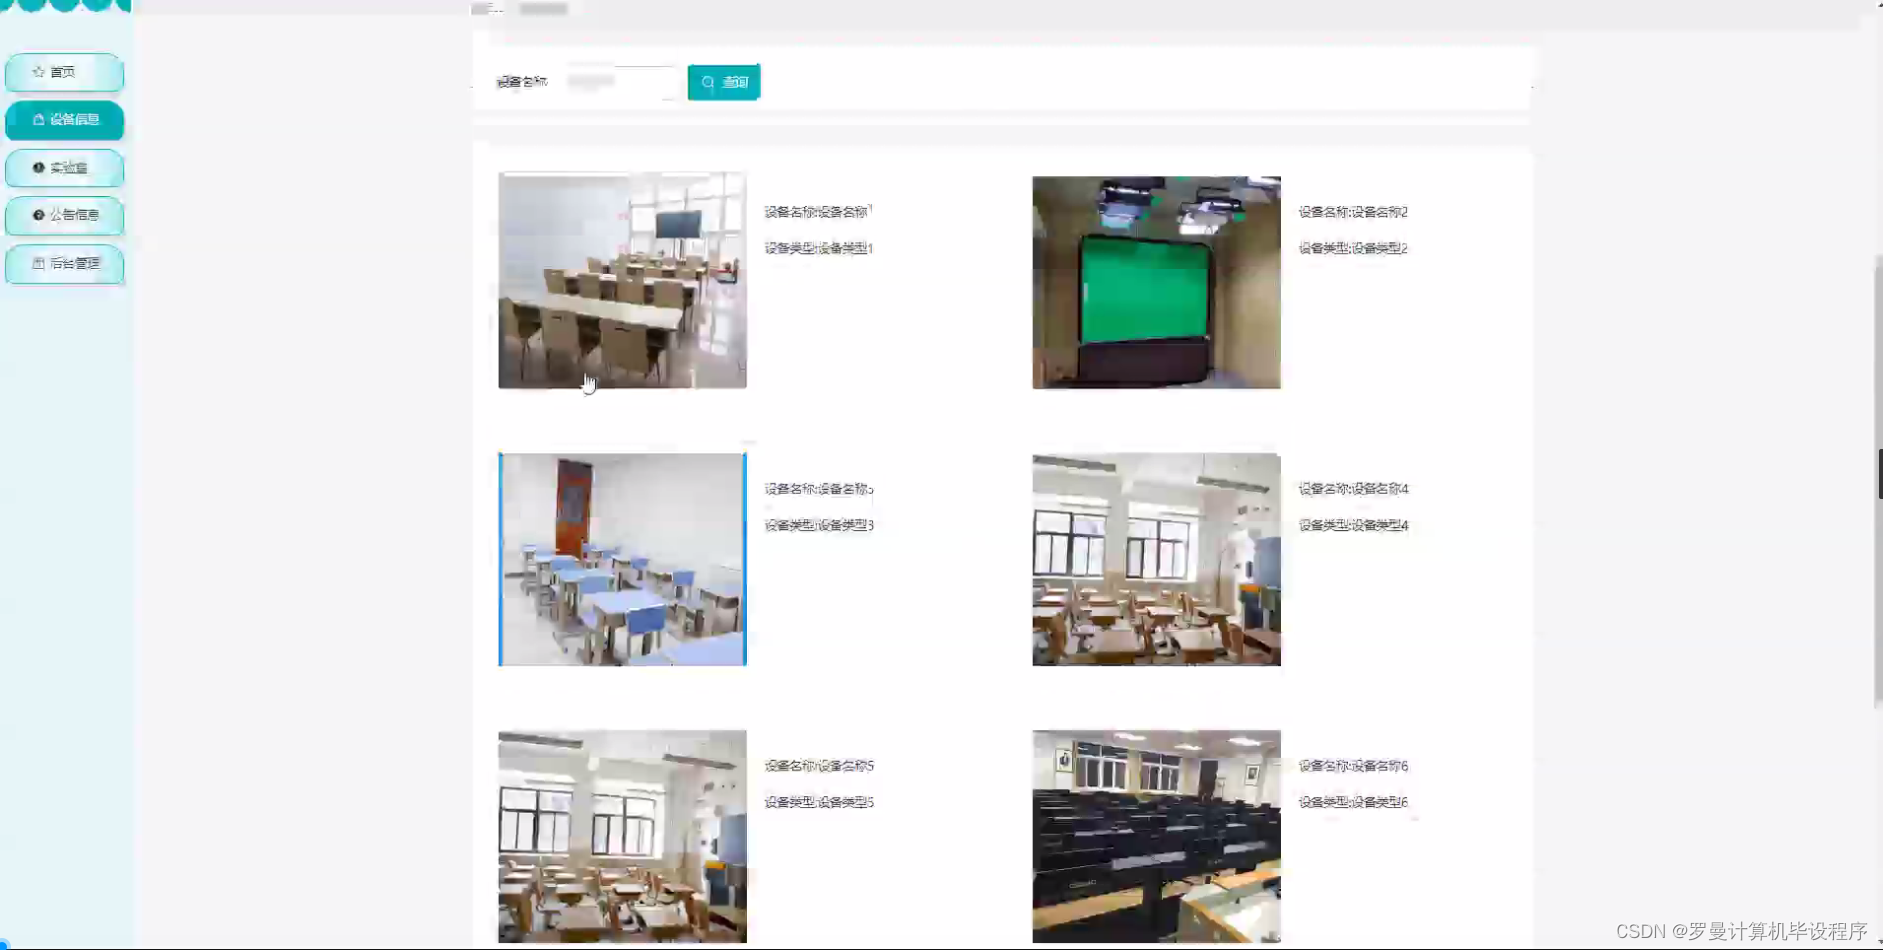The height and width of the screenshot is (950, 1883).
Task: Click inside the 设备名称 search input field
Action: [620, 82]
